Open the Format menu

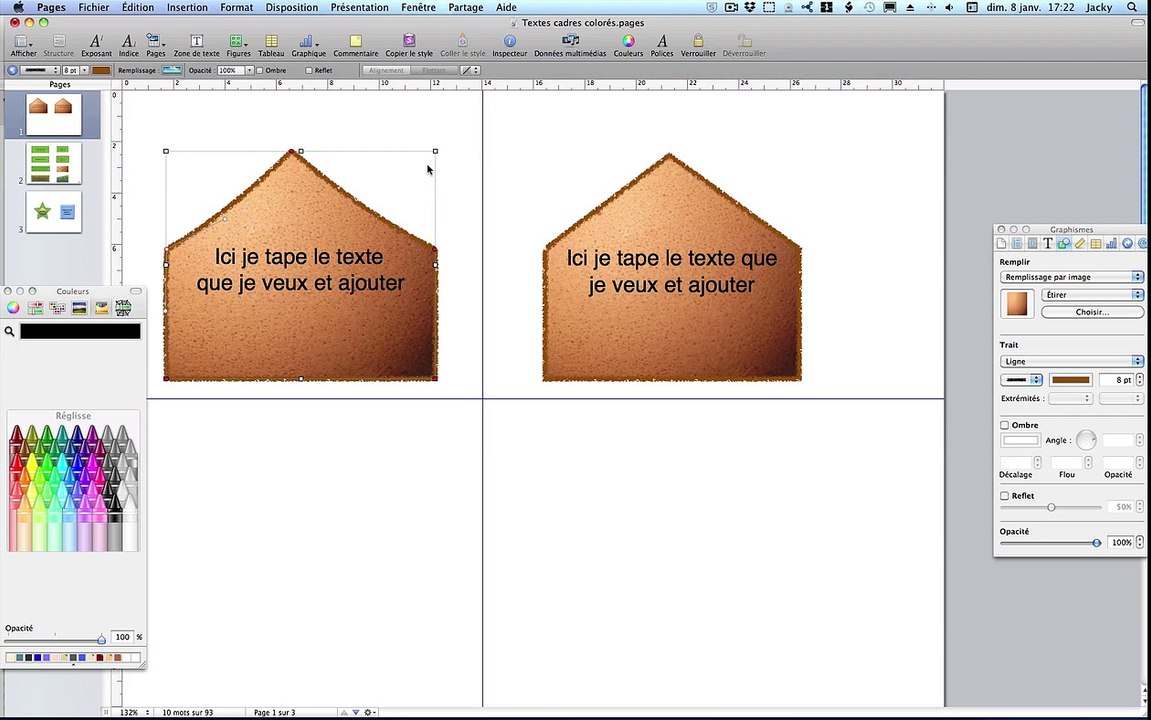236,7
